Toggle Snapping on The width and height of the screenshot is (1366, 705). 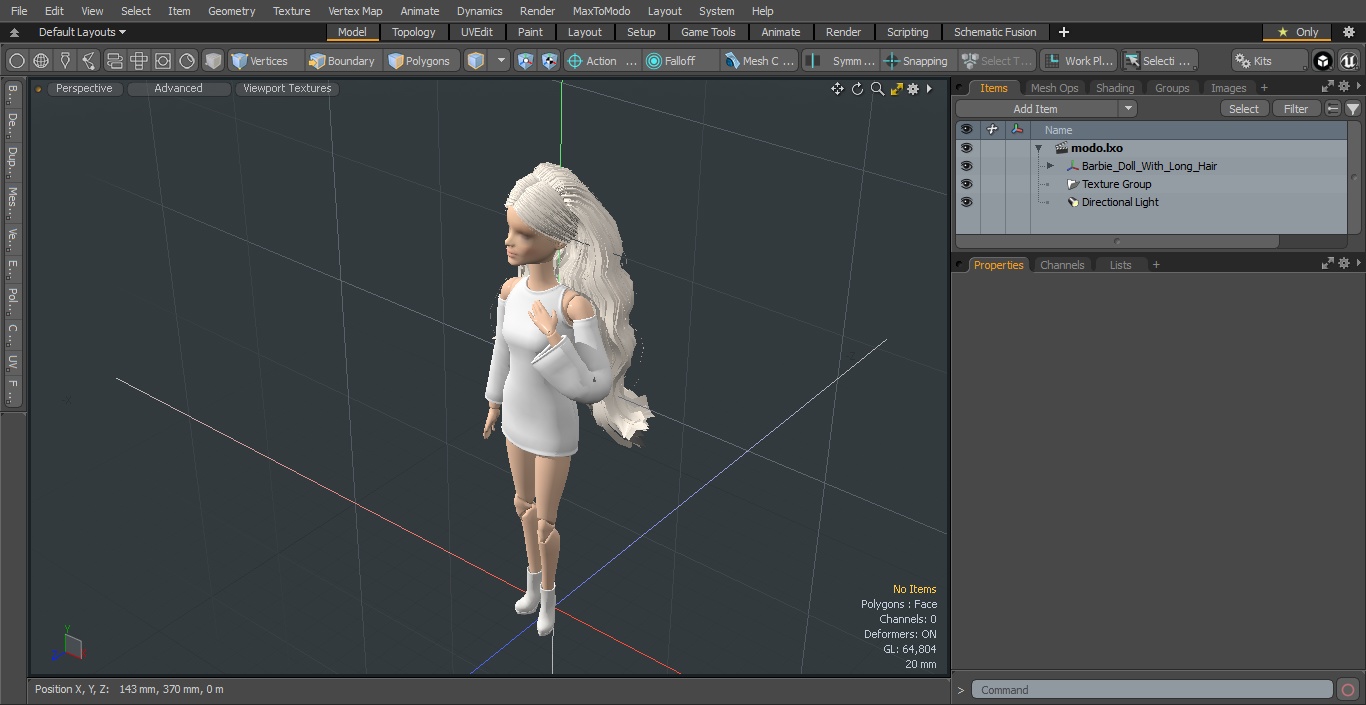click(917, 61)
